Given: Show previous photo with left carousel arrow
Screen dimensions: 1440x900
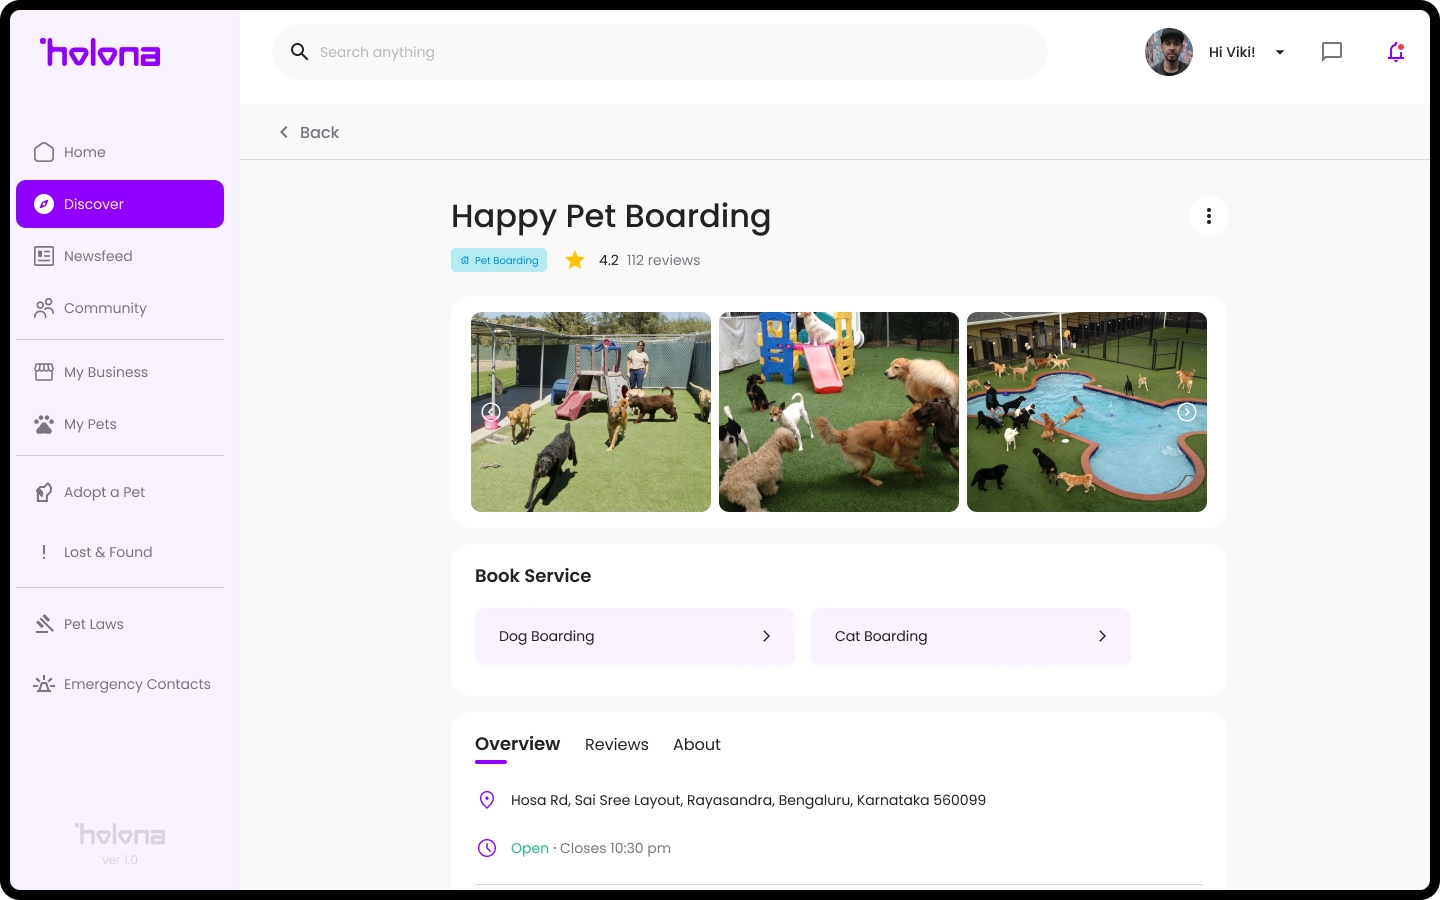Looking at the screenshot, I should pyautogui.click(x=491, y=411).
